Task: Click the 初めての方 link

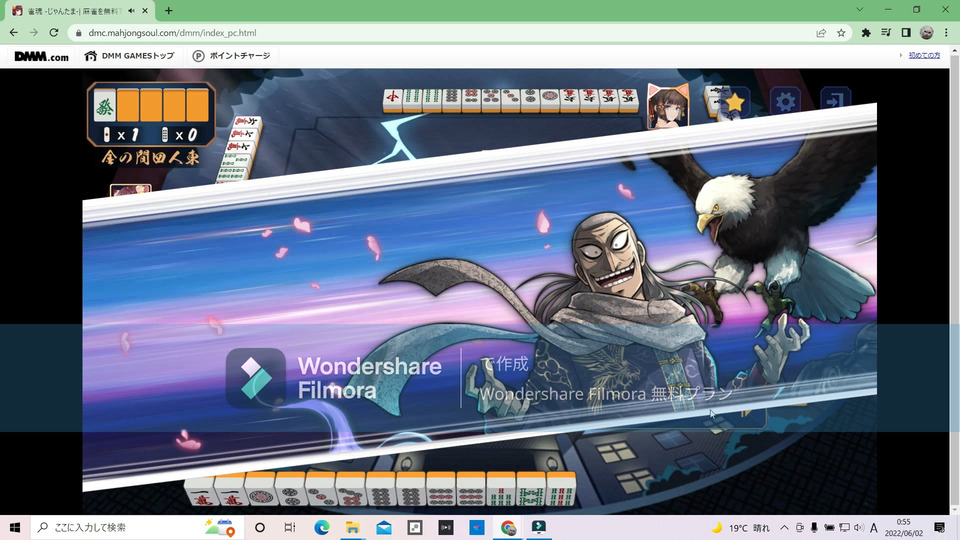Action: click(x=924, y=55)
